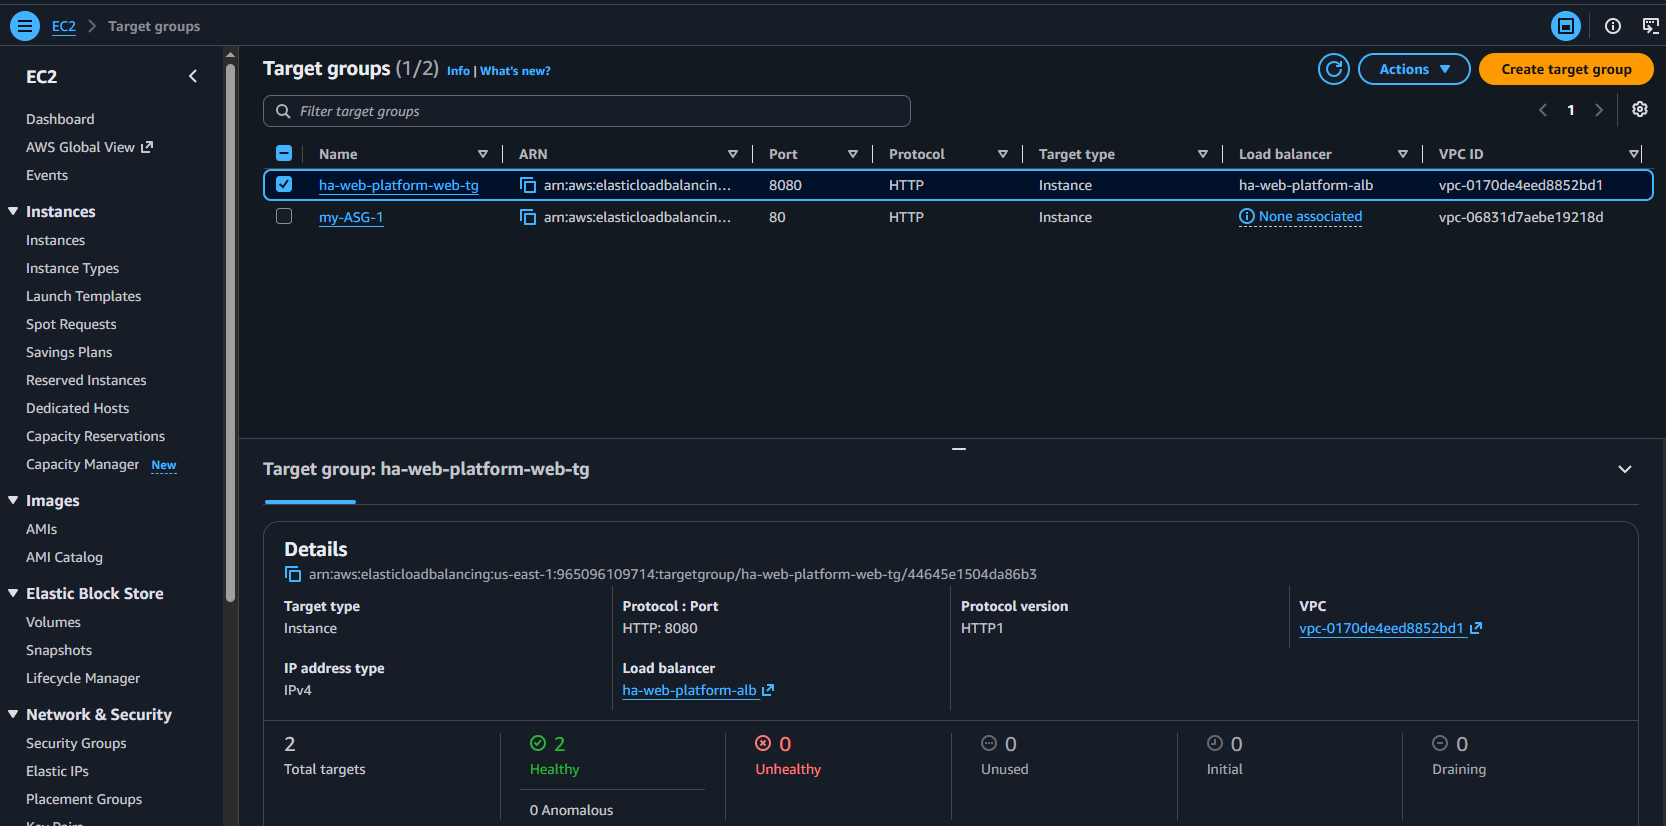Click the split panel resize handle
1666x826 pixels.
(x=959, y=449)
